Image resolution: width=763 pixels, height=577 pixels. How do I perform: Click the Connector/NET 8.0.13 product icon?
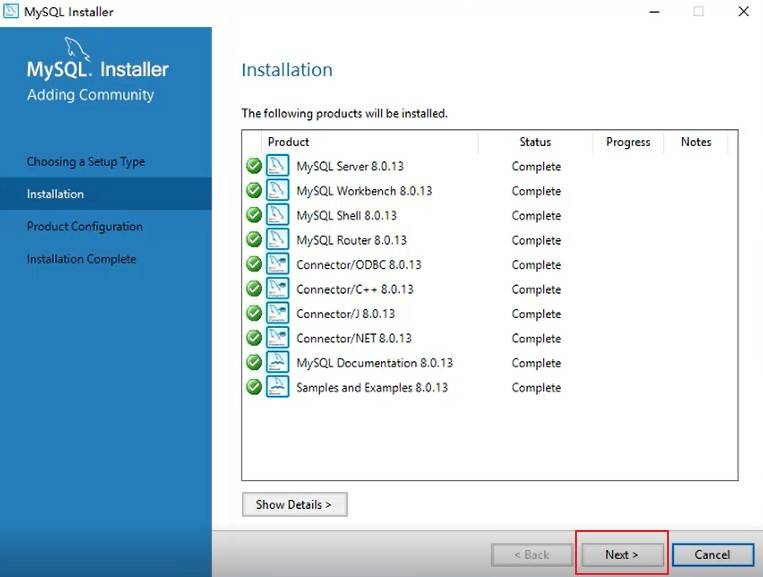tap(277, 338)
